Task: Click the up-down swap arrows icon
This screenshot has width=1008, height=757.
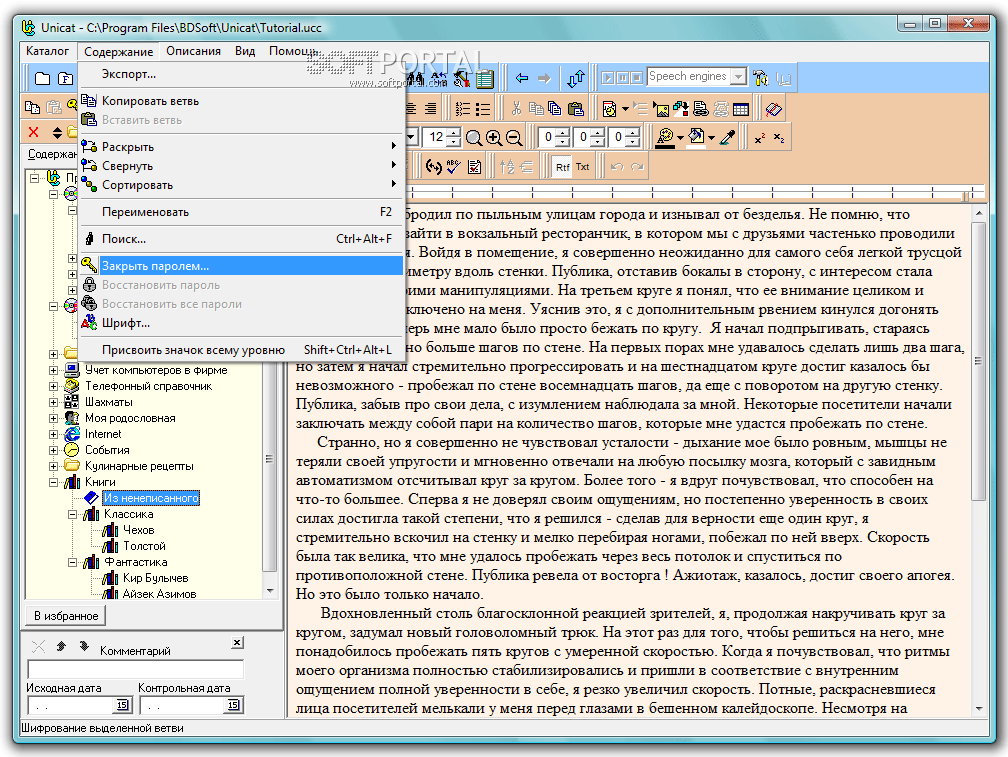Action: click(576, 78)
